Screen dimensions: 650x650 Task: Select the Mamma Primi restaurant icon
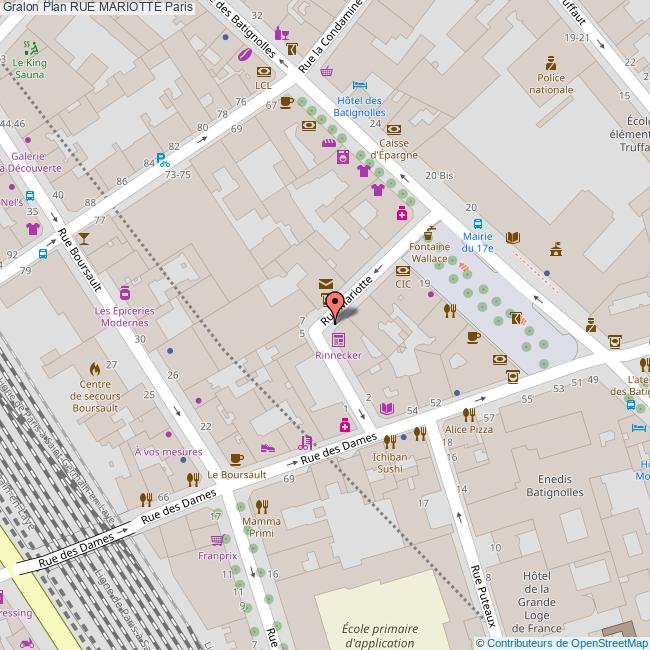[x=262, y=505]
